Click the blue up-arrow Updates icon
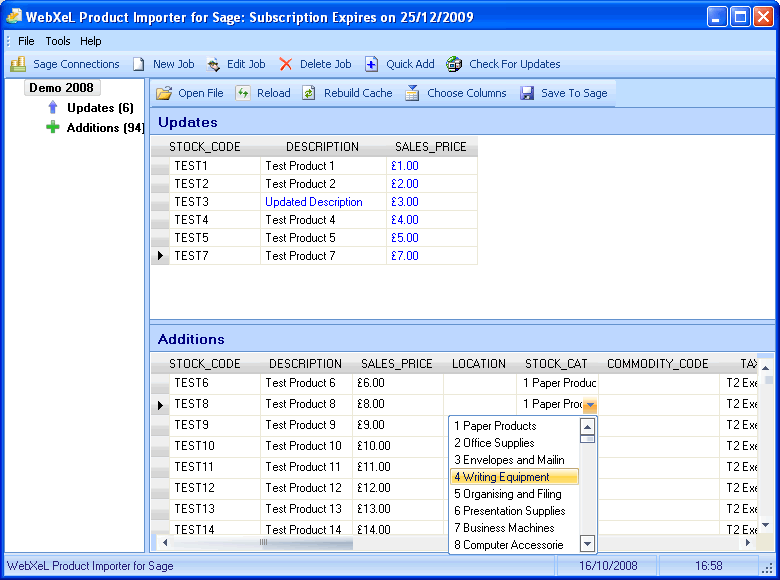This screenshot has height=580, width=780. coord(53,107)
